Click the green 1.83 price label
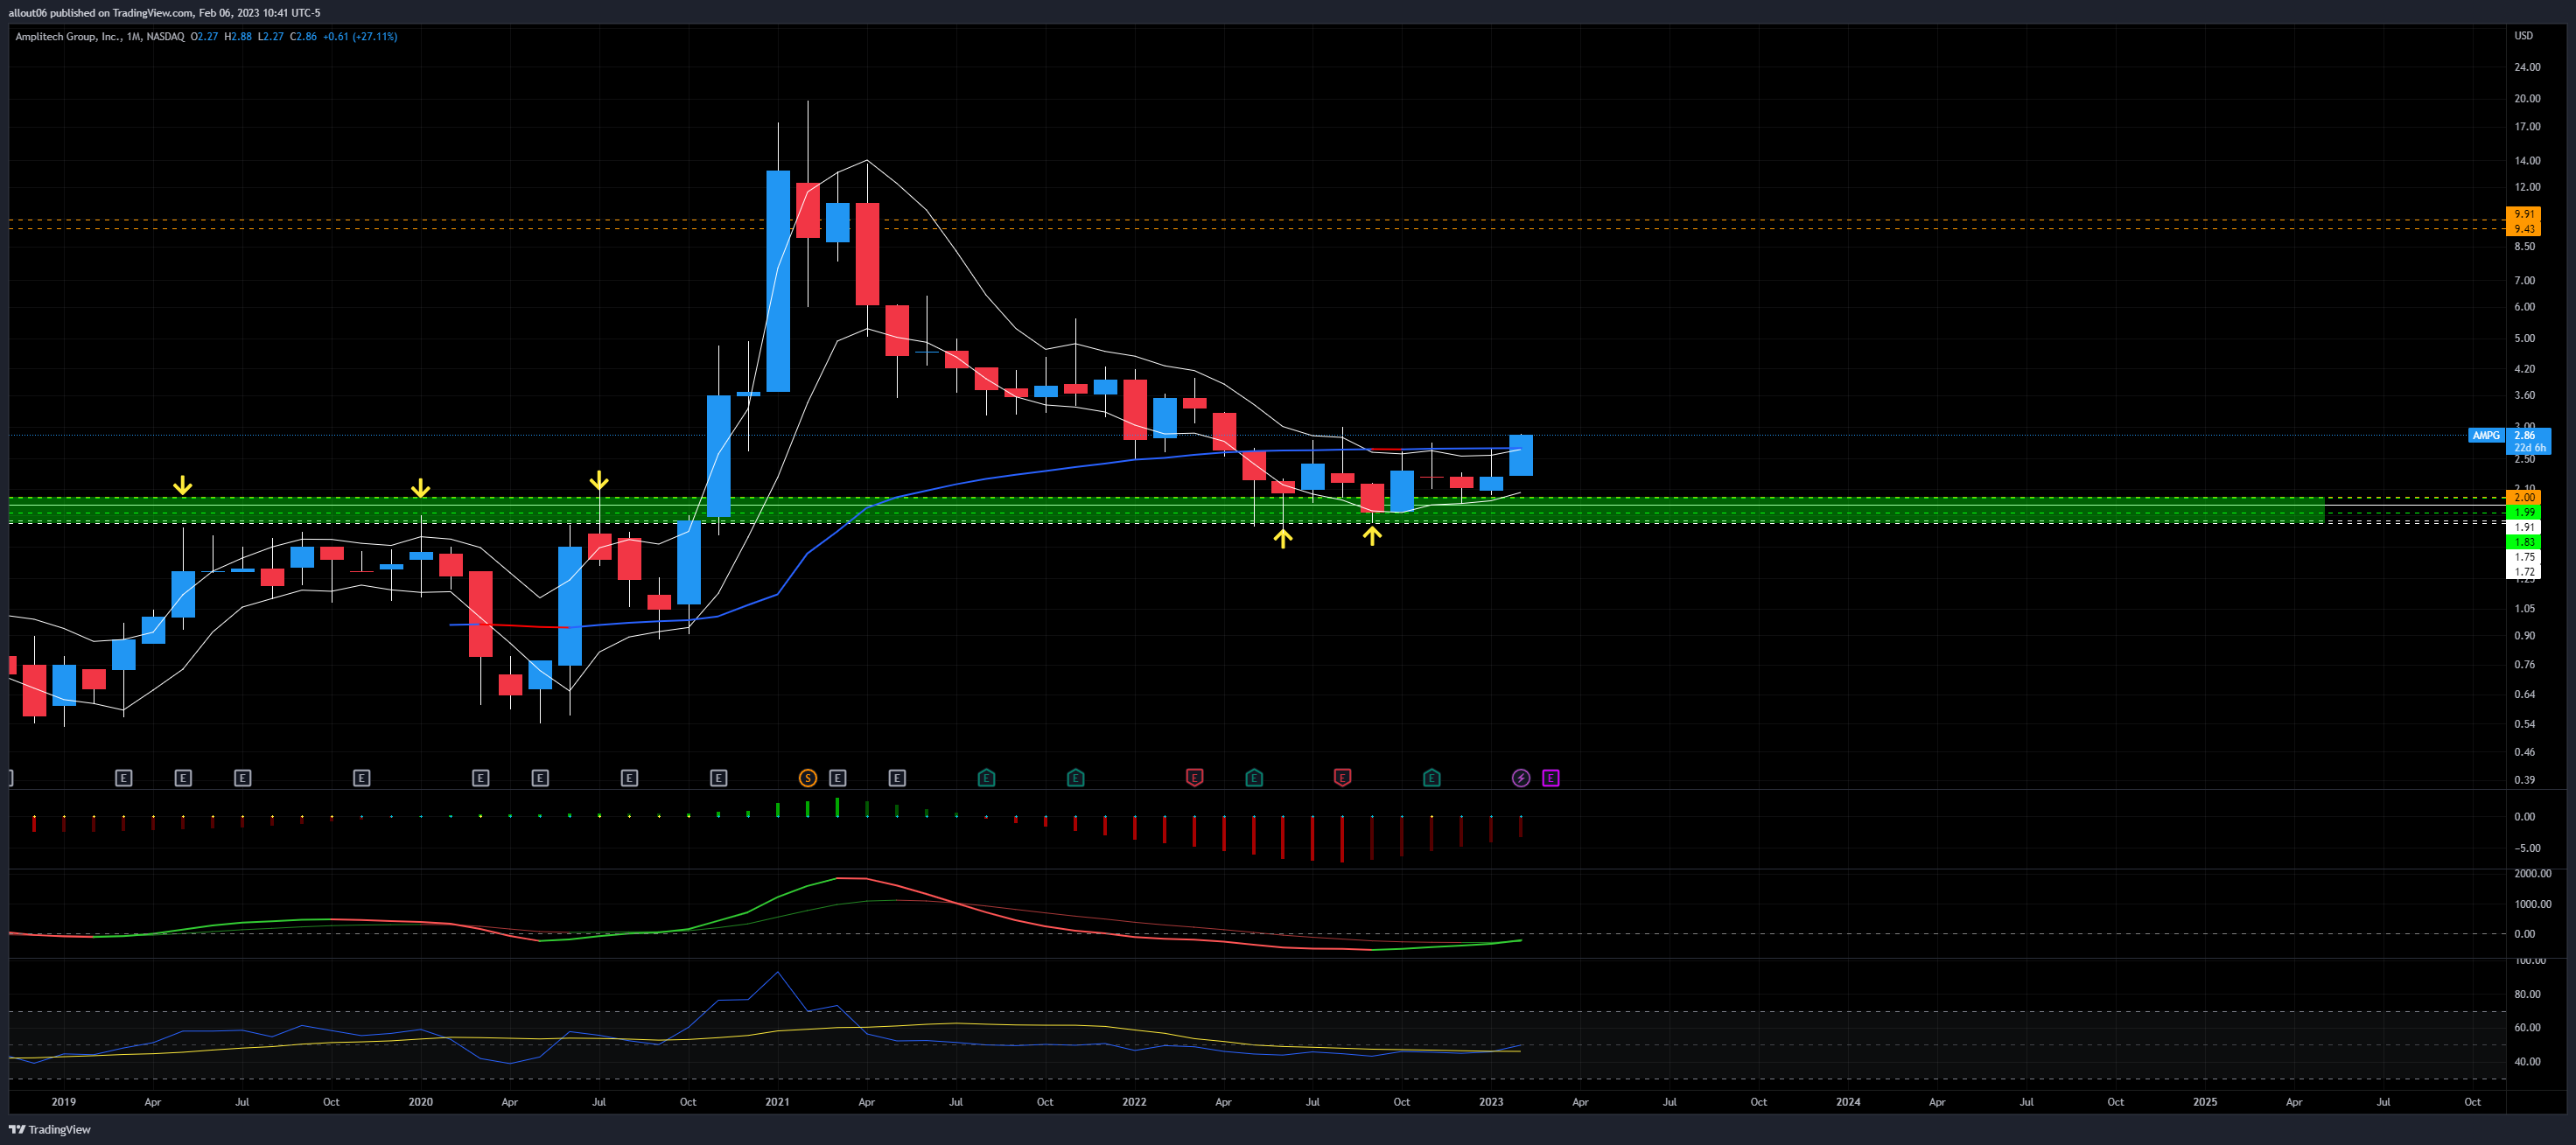 pyautogui.click(x=2523, y=542)
